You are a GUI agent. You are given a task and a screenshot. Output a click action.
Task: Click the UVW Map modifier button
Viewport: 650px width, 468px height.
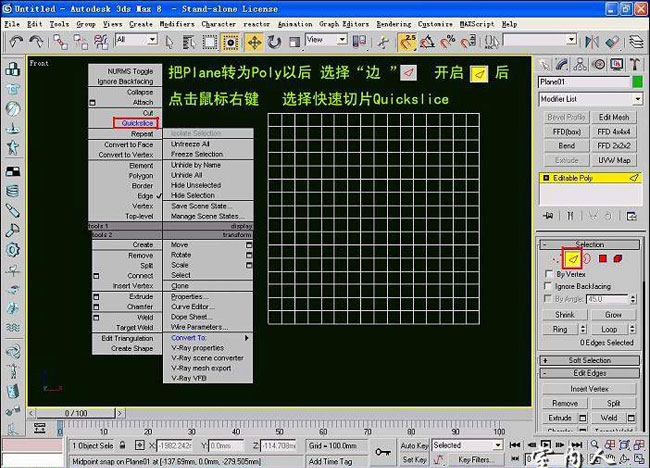click(x=614, y=160)
